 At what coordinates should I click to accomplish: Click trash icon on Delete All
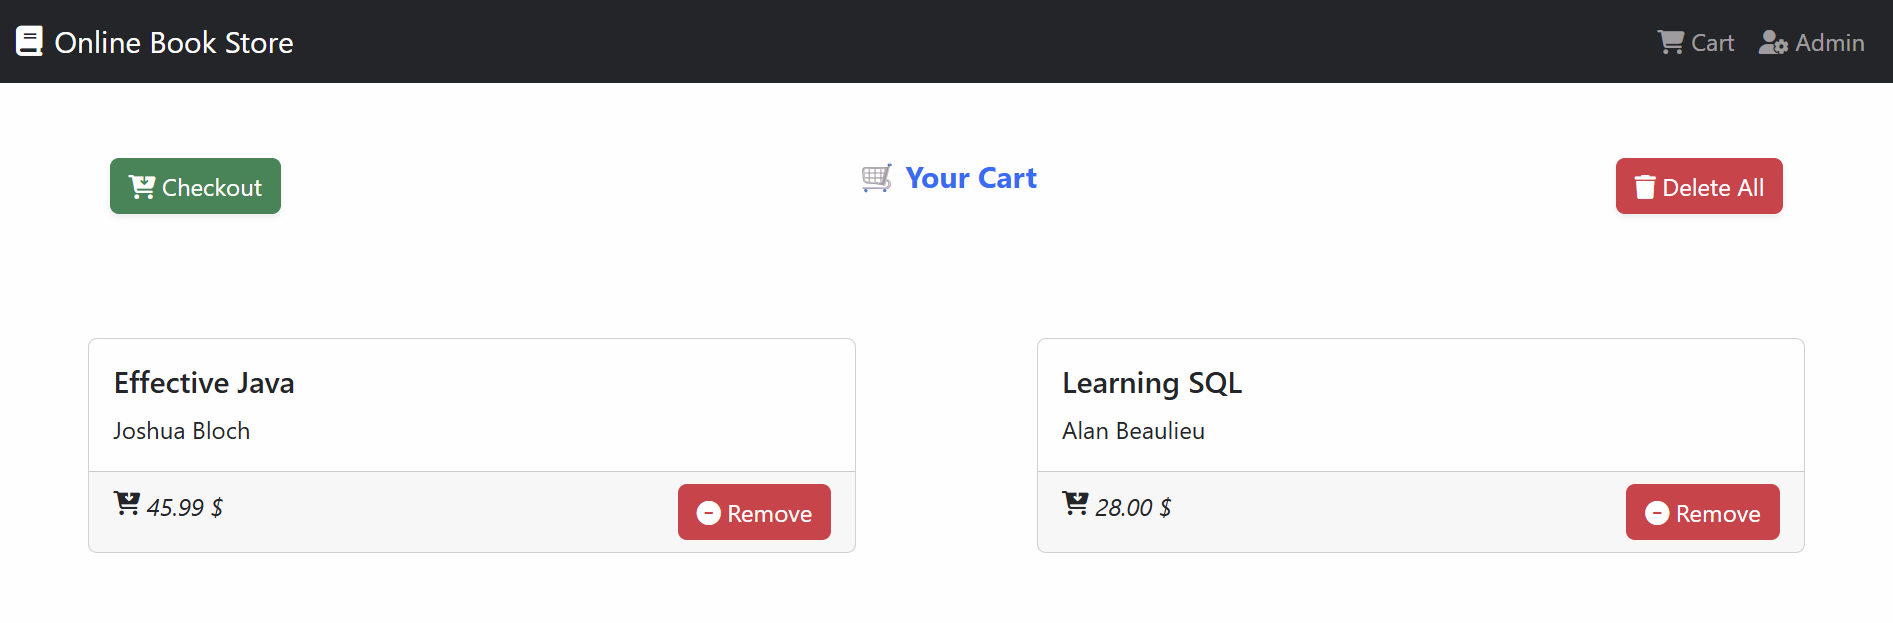click(1645, 187)
